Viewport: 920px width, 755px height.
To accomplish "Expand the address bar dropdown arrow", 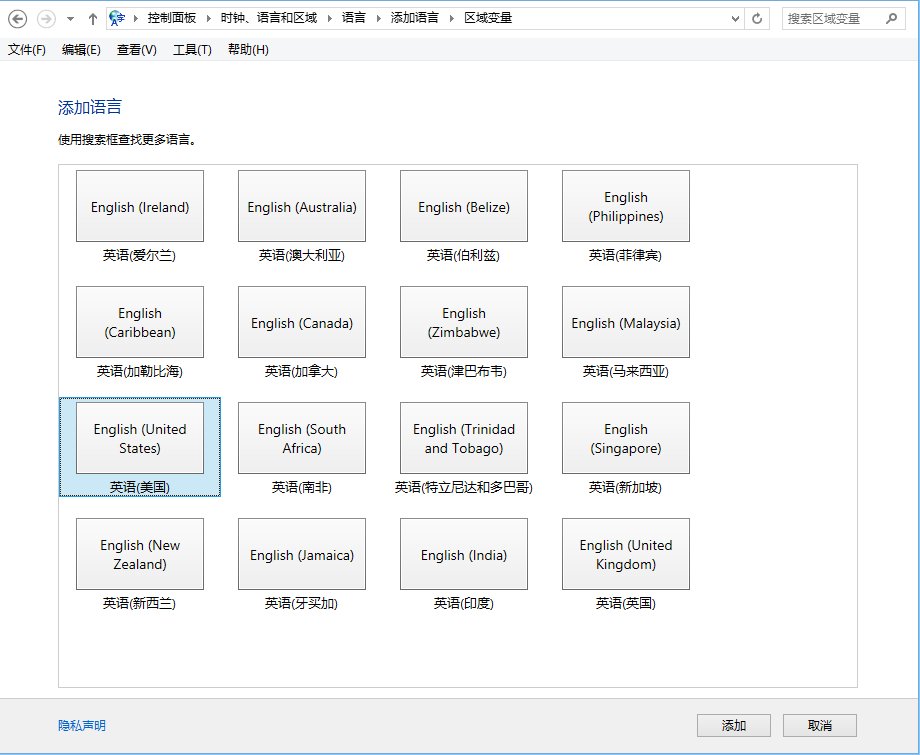I will (735, 17).
